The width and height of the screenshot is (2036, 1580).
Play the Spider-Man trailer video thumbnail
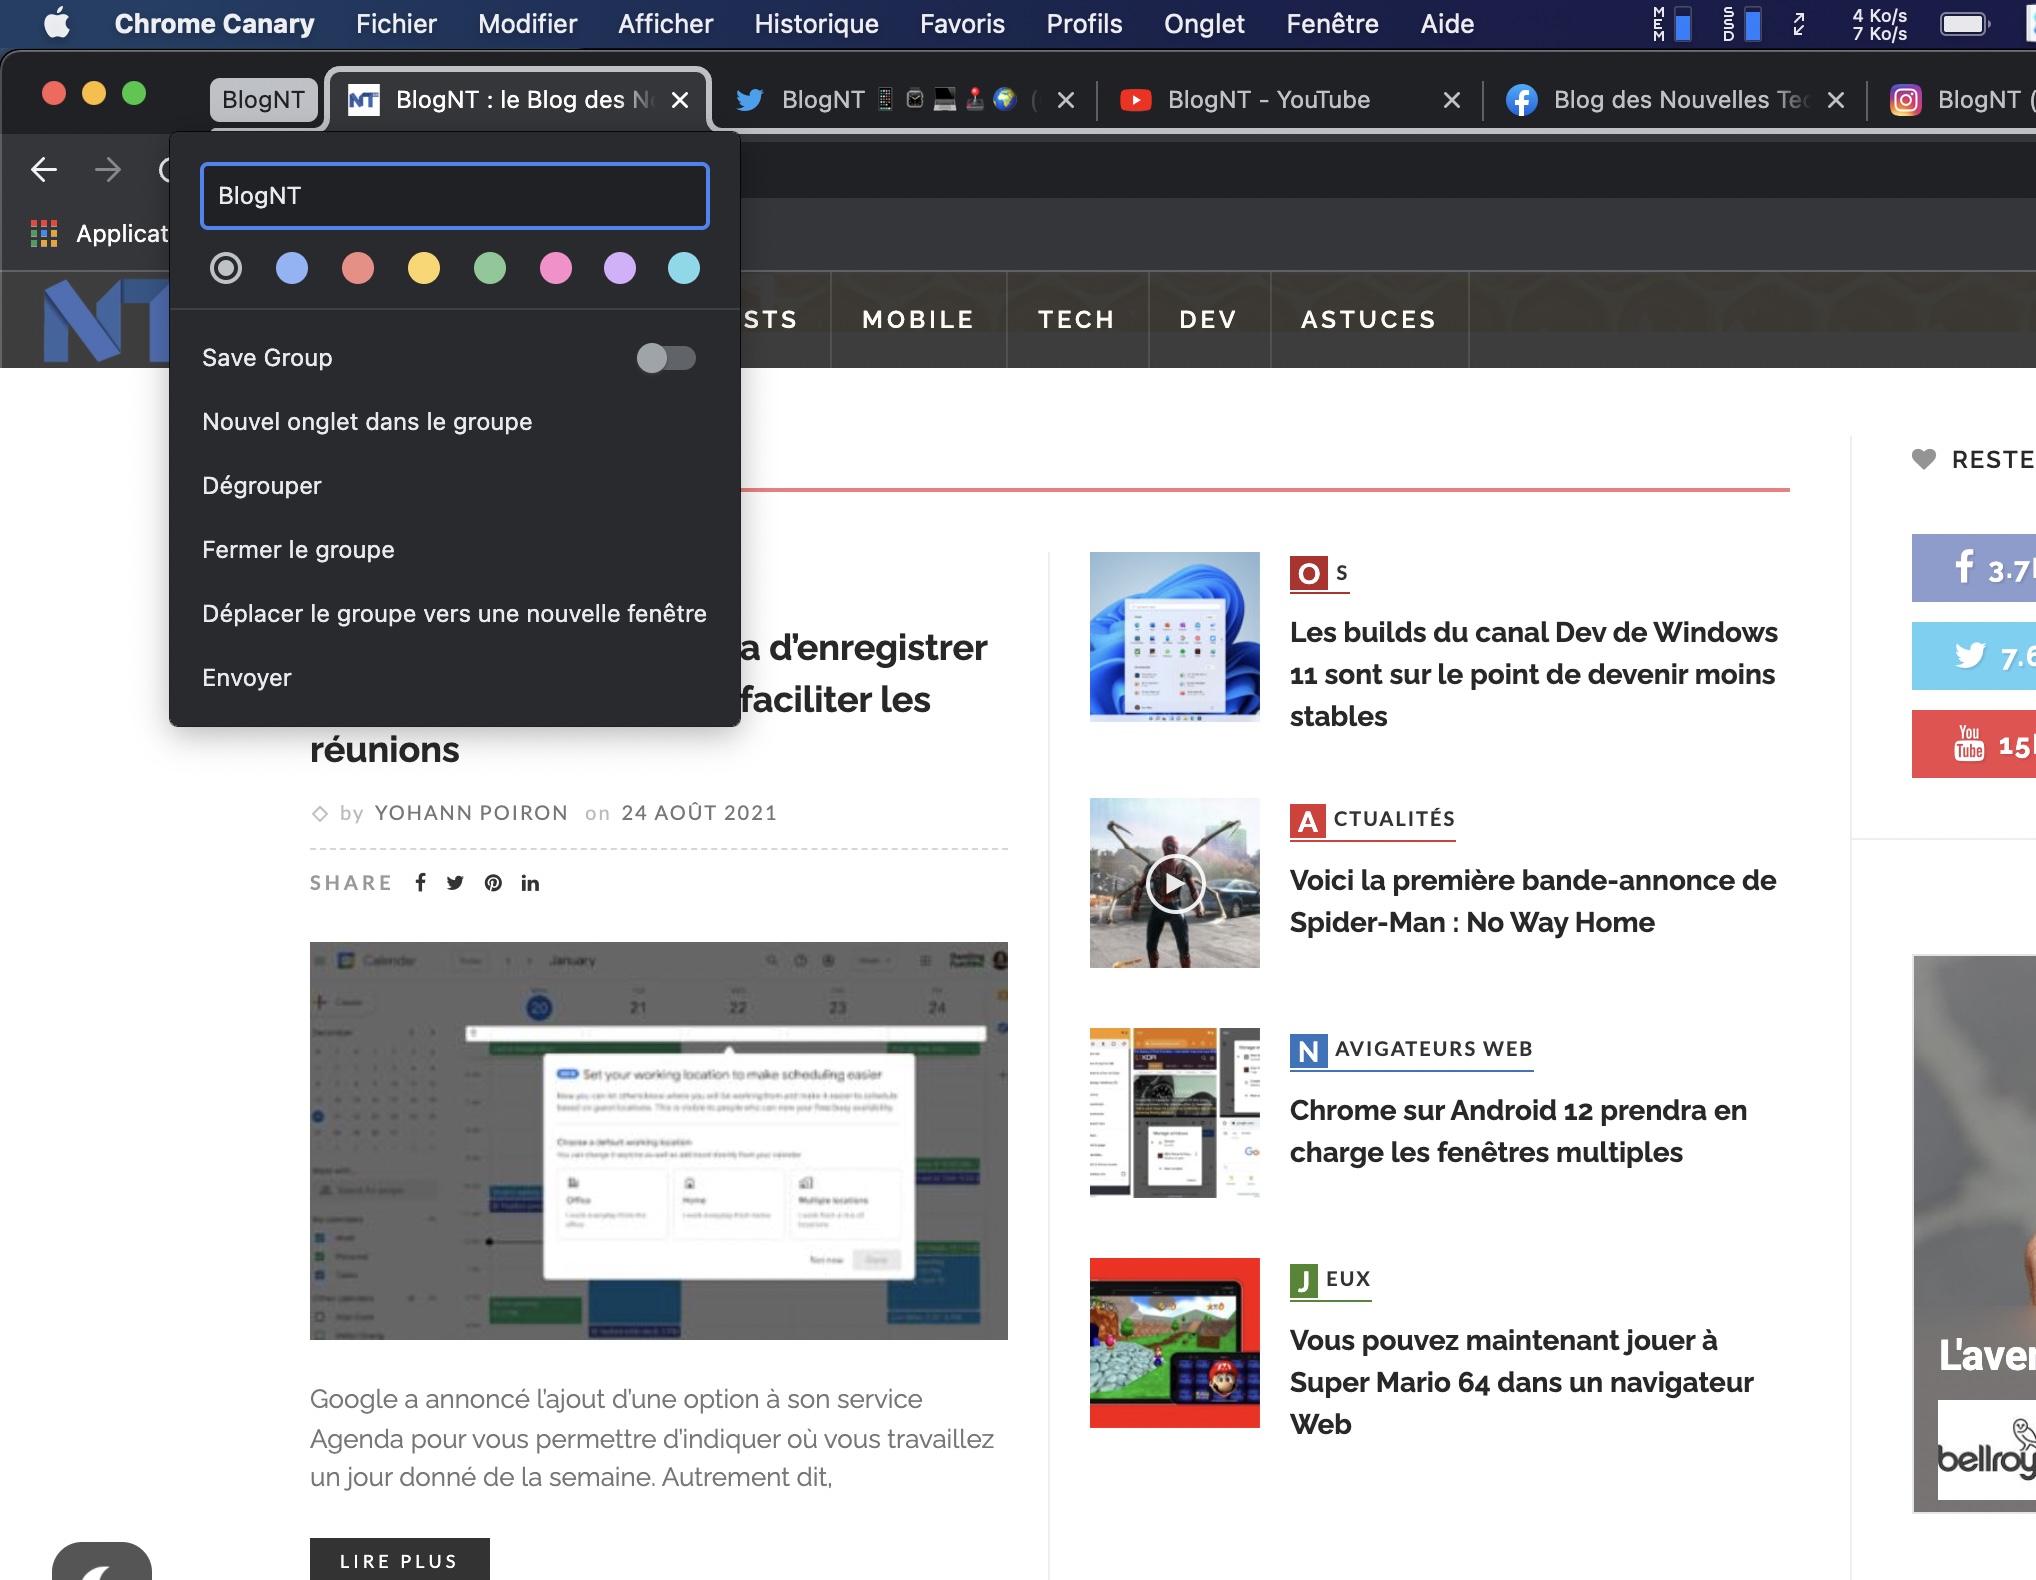coord(1174,883)
